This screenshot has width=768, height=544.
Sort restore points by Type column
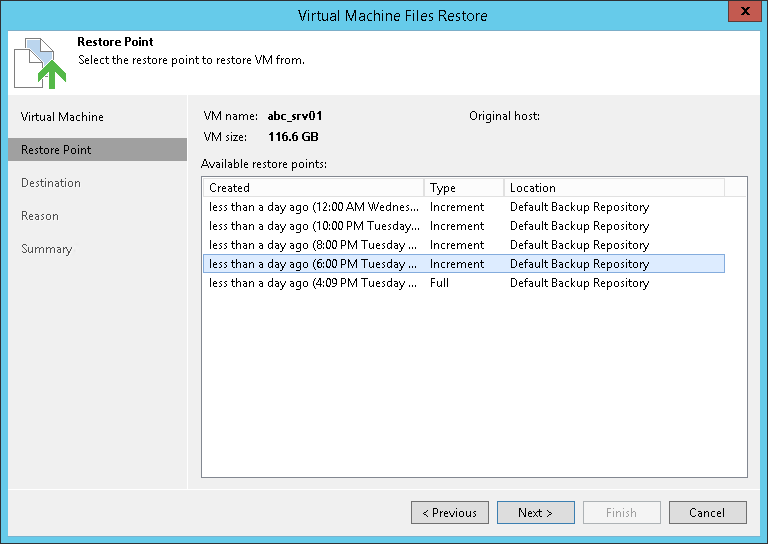[463, 187]
